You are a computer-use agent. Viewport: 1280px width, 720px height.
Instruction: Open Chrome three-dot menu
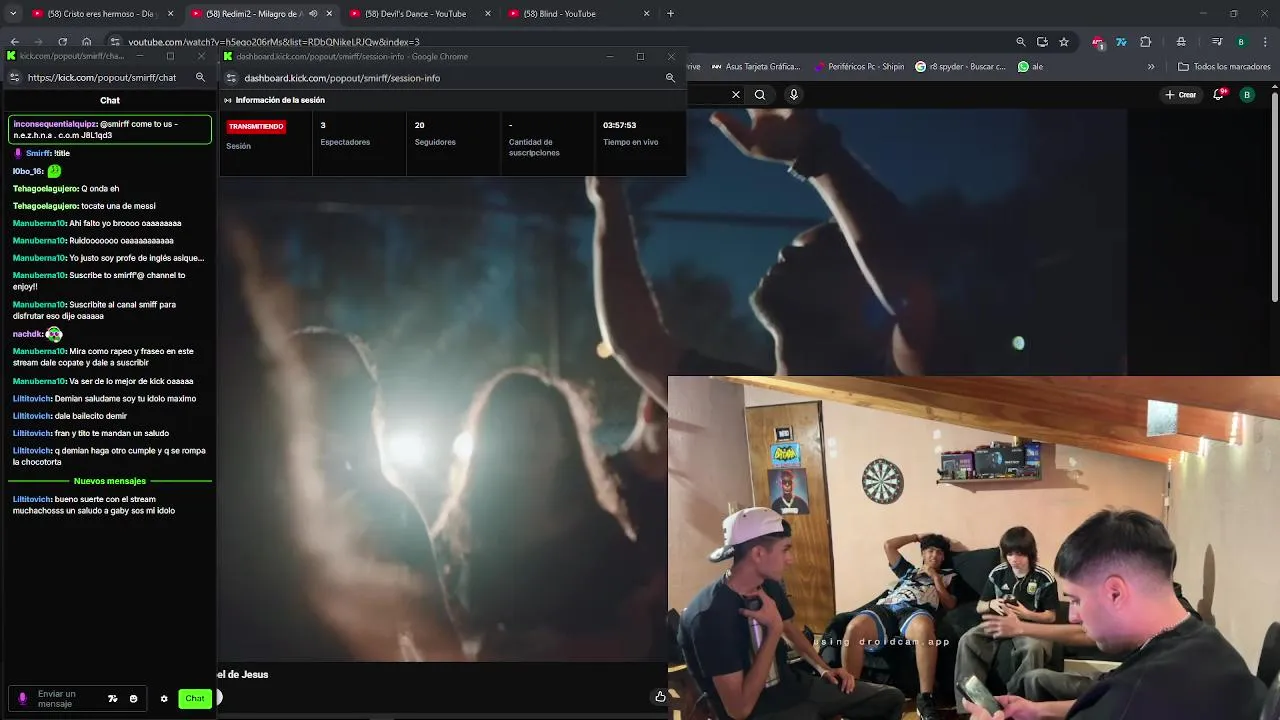tap(1264, 42)
